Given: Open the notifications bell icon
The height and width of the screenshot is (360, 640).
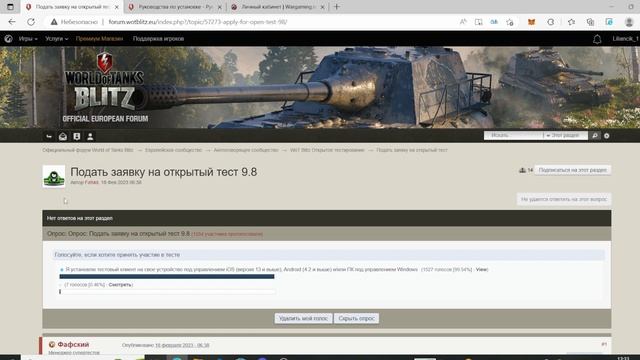Looking at the screenshot, I should (597, 39).
